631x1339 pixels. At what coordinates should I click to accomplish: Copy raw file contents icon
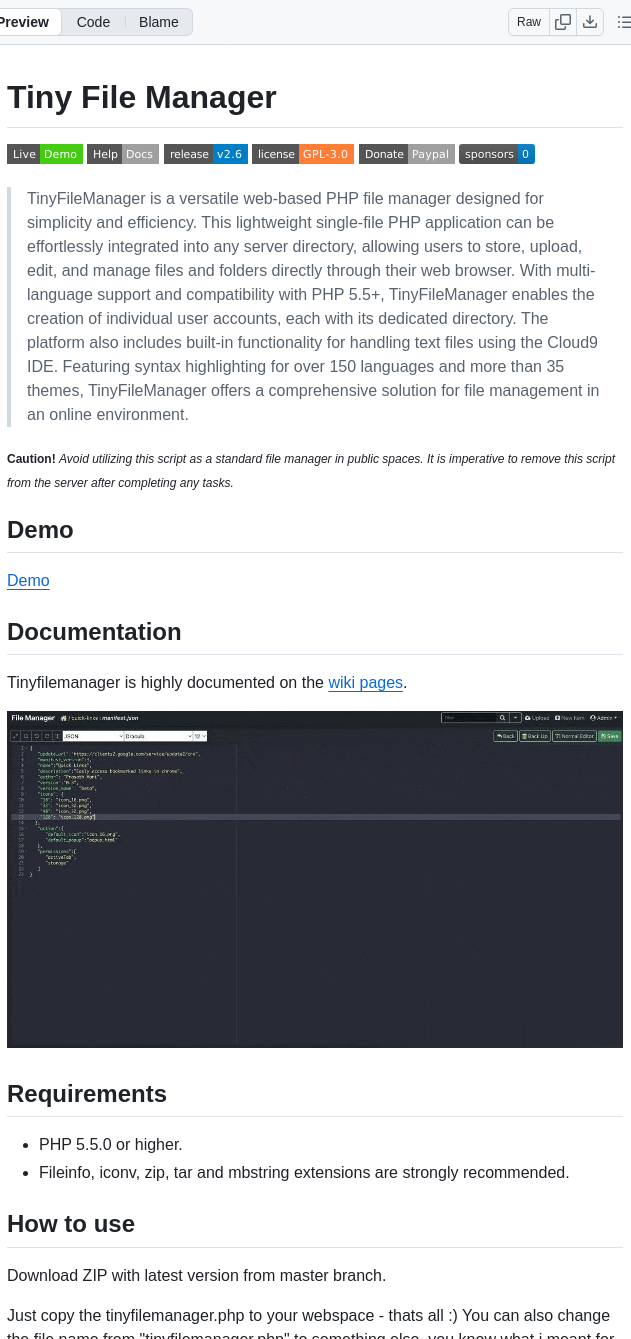tap(563, 22)
